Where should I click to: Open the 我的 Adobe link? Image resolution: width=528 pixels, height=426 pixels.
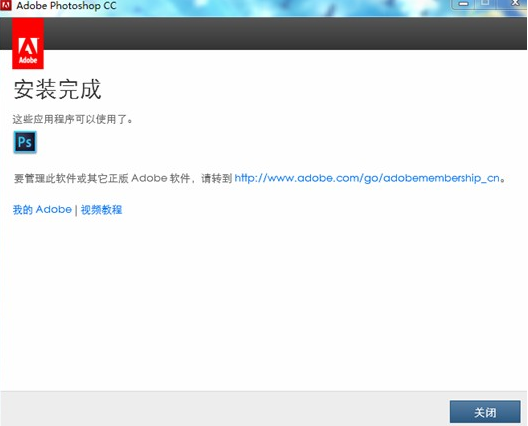coord(42,210)
